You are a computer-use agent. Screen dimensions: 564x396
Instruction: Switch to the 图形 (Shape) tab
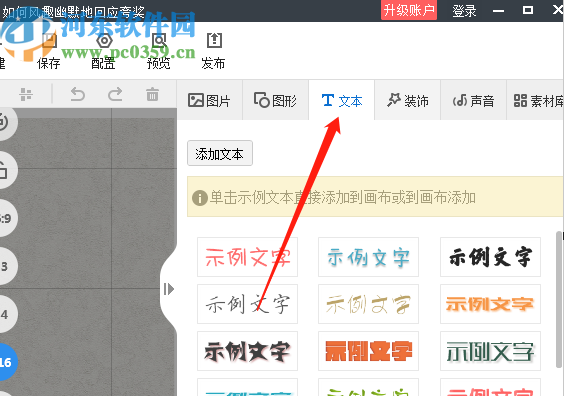pos(275,100)
